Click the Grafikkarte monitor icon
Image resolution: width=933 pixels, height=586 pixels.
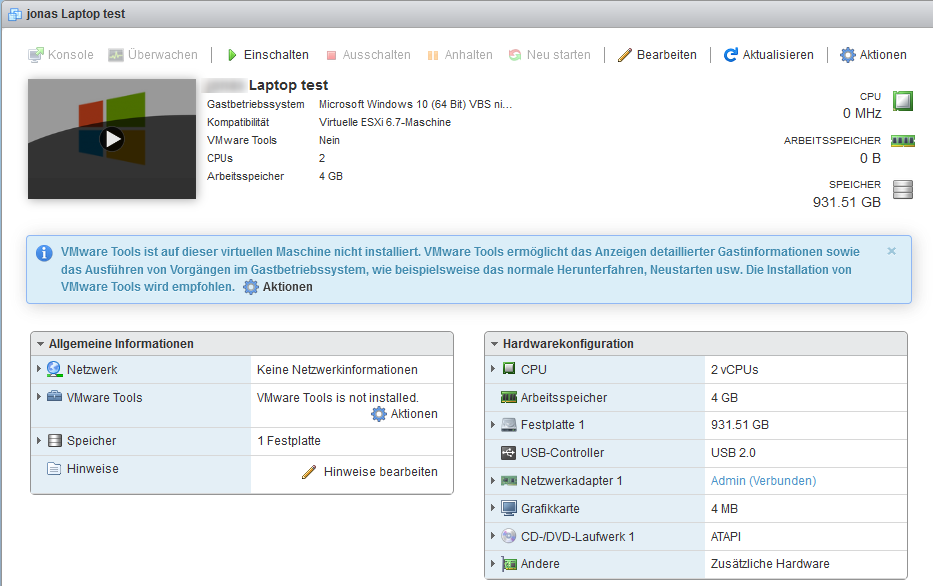point(509,509)
